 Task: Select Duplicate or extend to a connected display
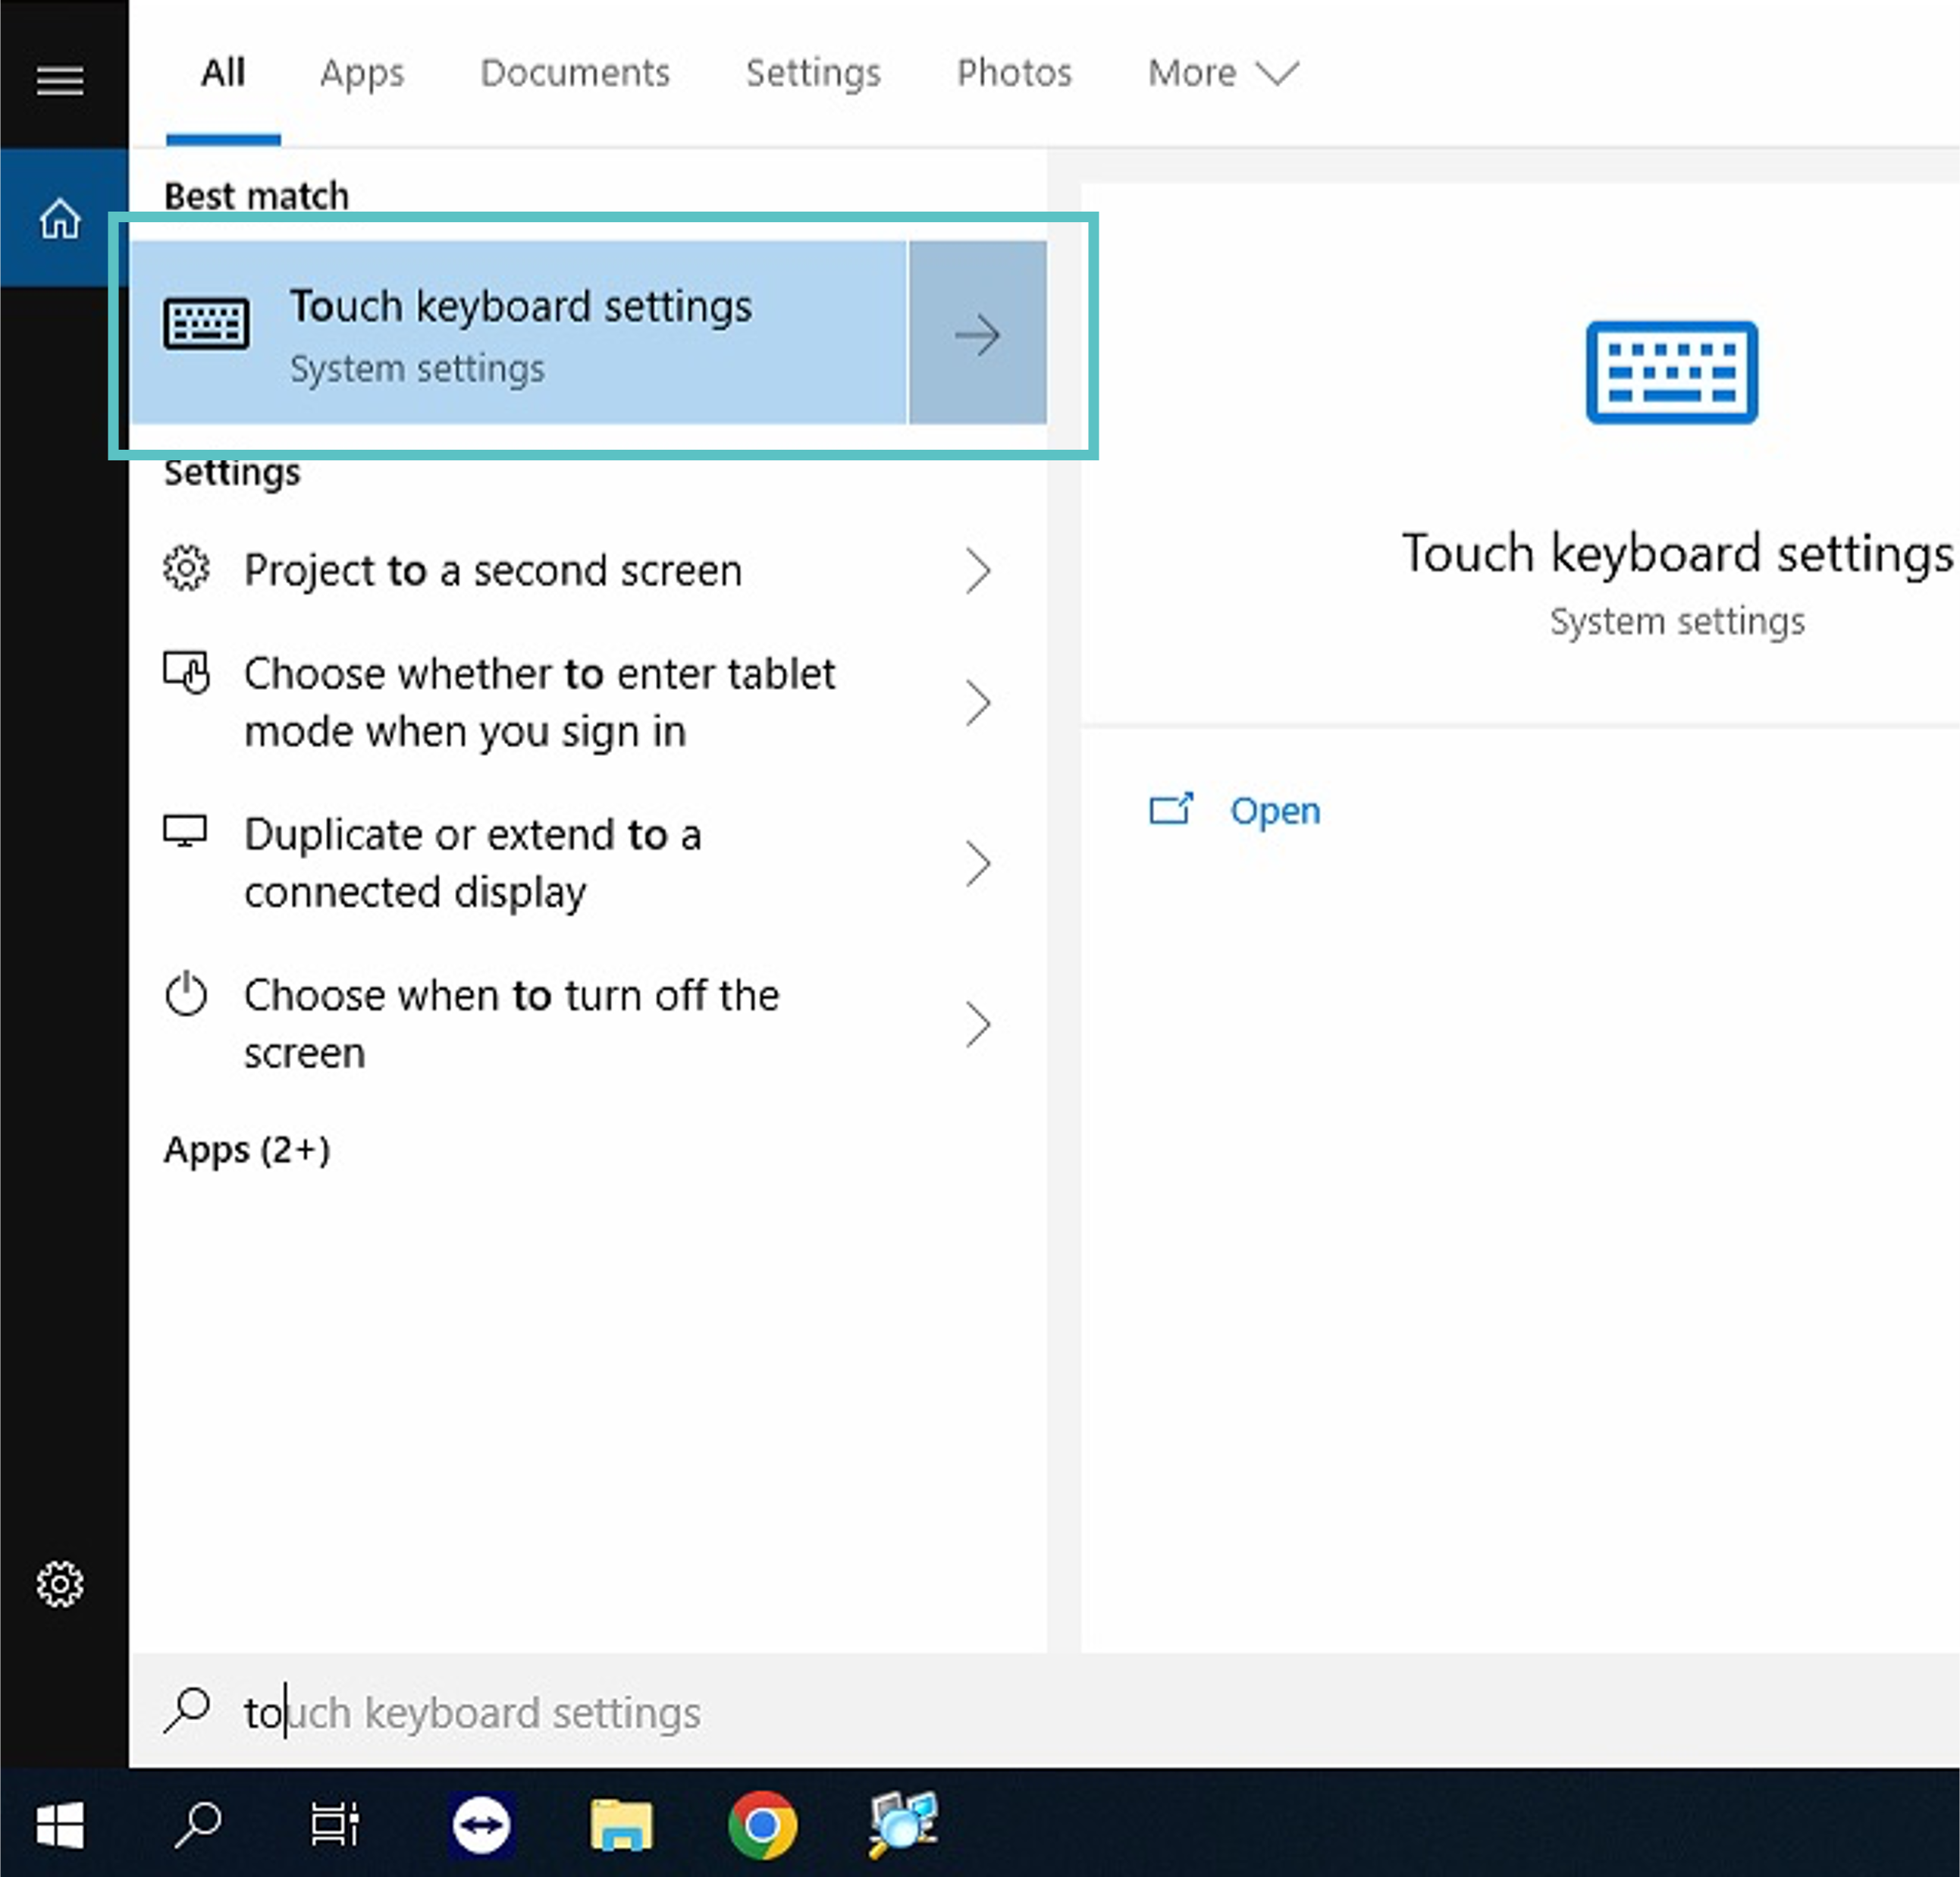point(588,863)
